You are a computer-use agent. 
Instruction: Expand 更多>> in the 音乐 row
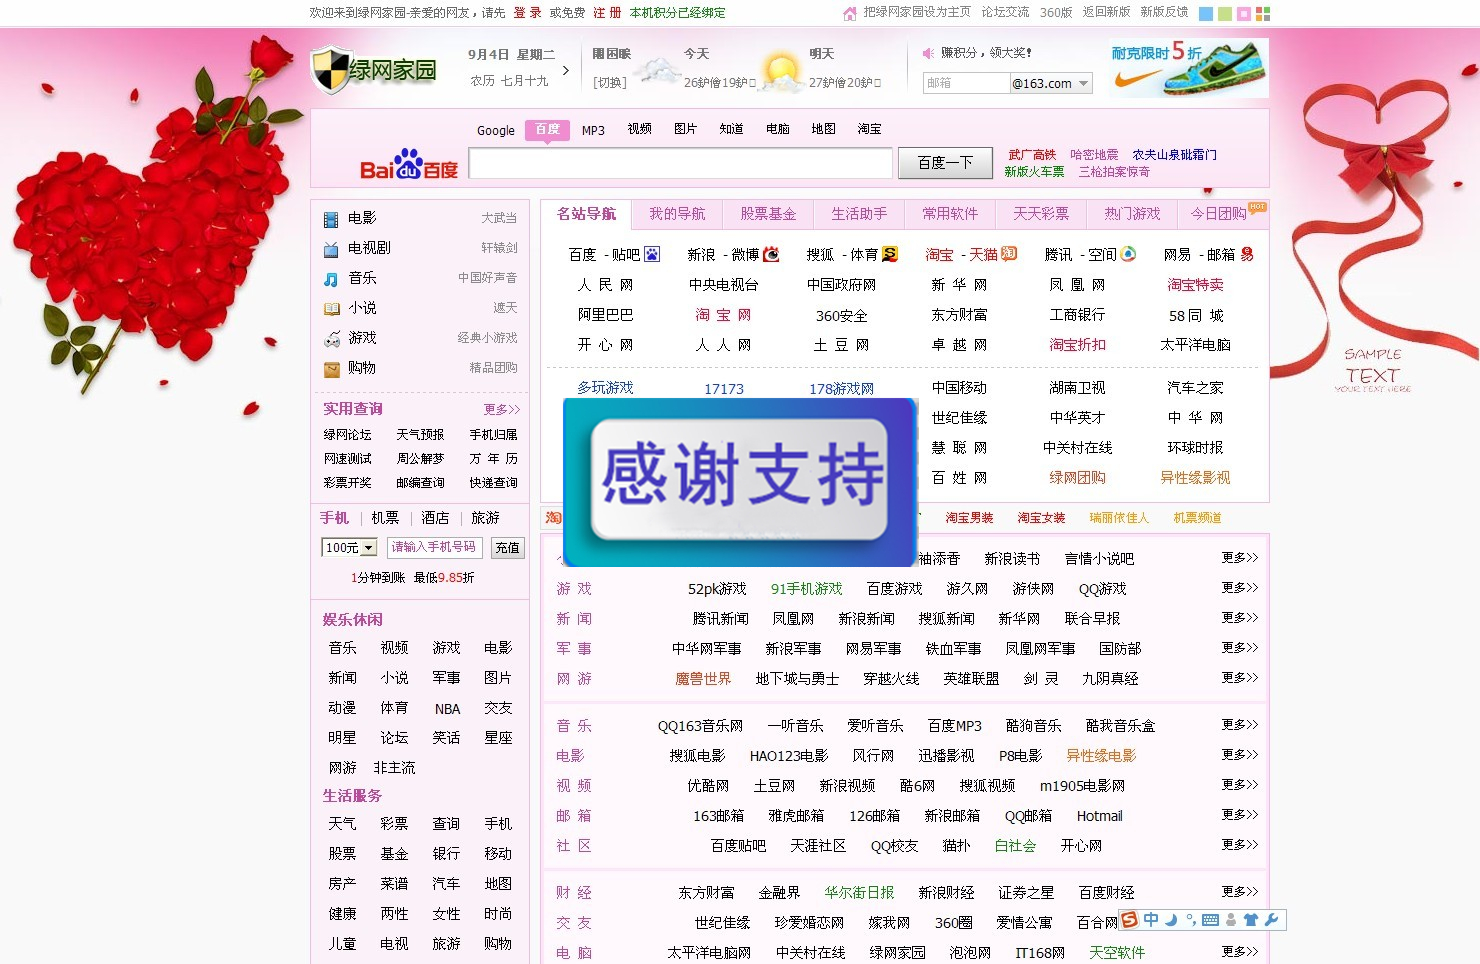pyautogui.click(x=1240, y=724)
